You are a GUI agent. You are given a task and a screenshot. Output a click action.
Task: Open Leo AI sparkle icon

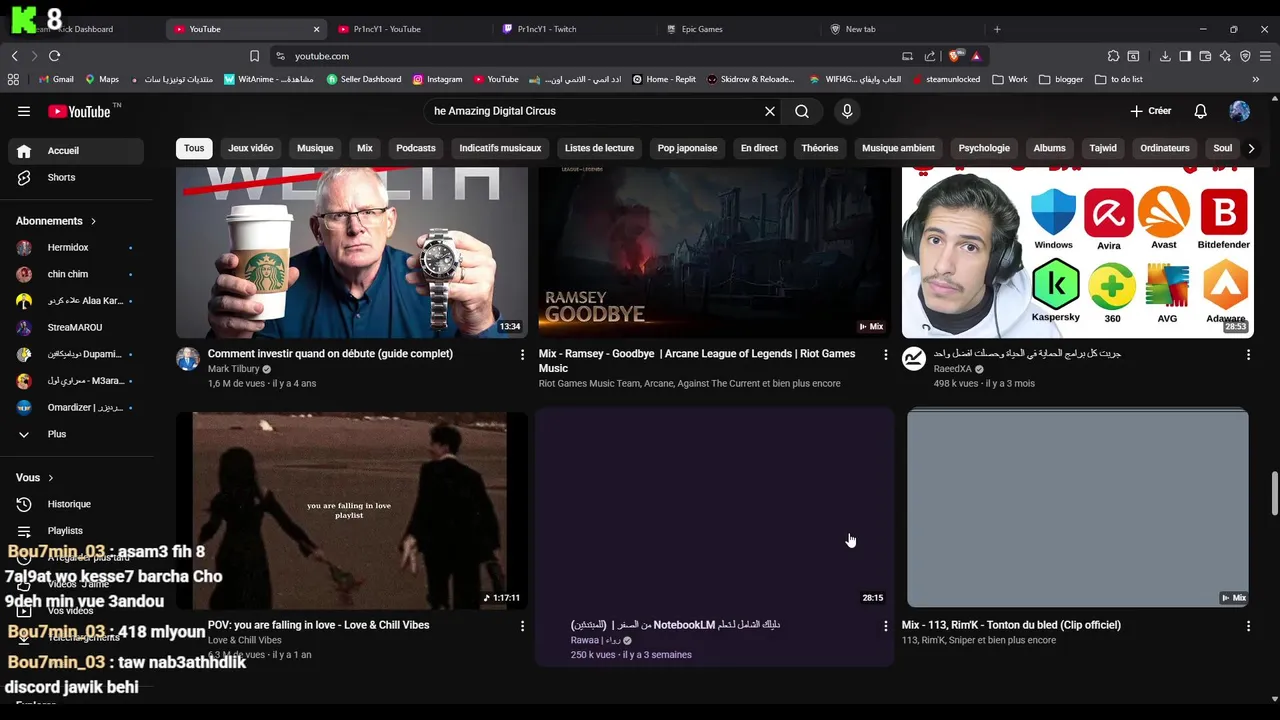[1225, 56]
